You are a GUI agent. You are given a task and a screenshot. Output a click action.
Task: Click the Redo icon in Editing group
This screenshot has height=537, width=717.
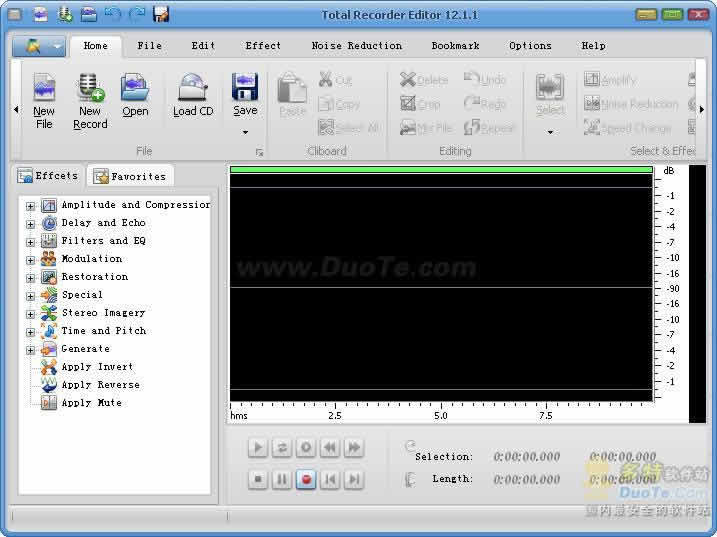pos(471,103)
